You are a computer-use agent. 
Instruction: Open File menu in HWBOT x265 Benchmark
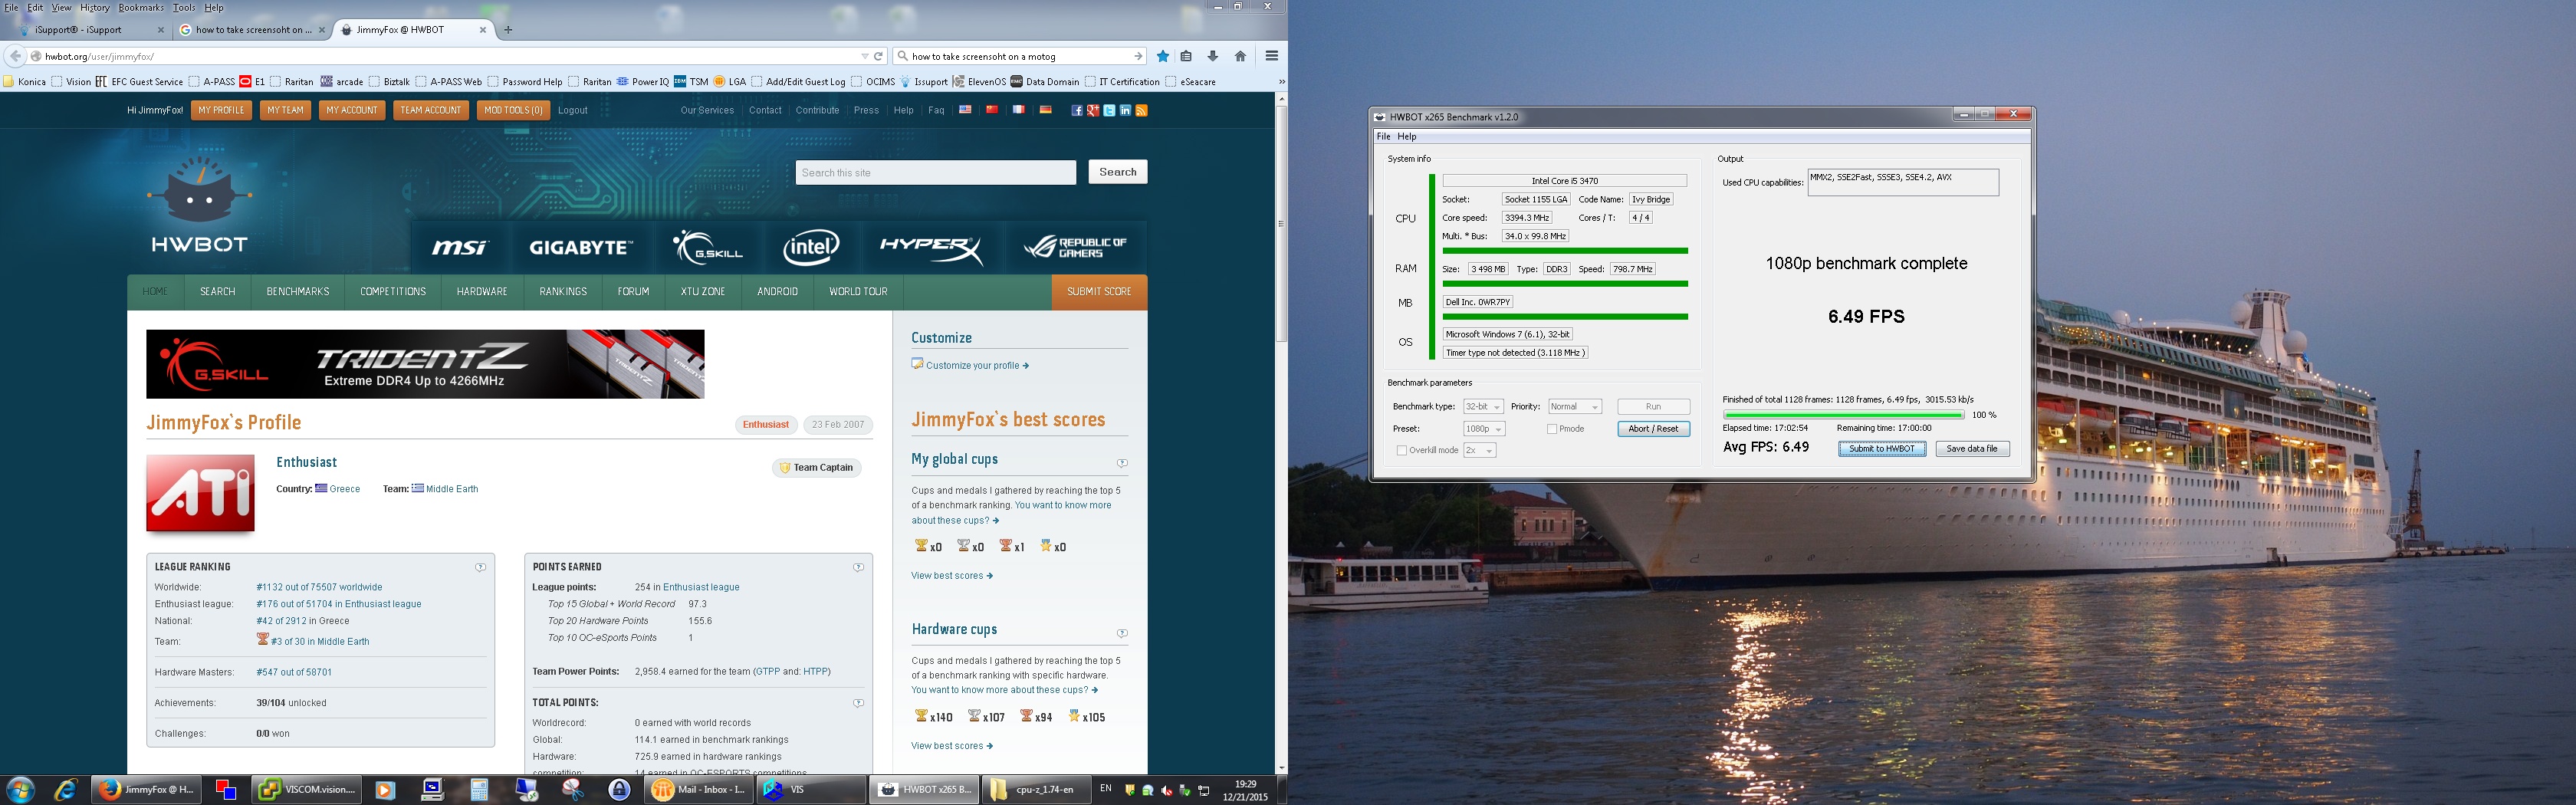[1383, 136]
